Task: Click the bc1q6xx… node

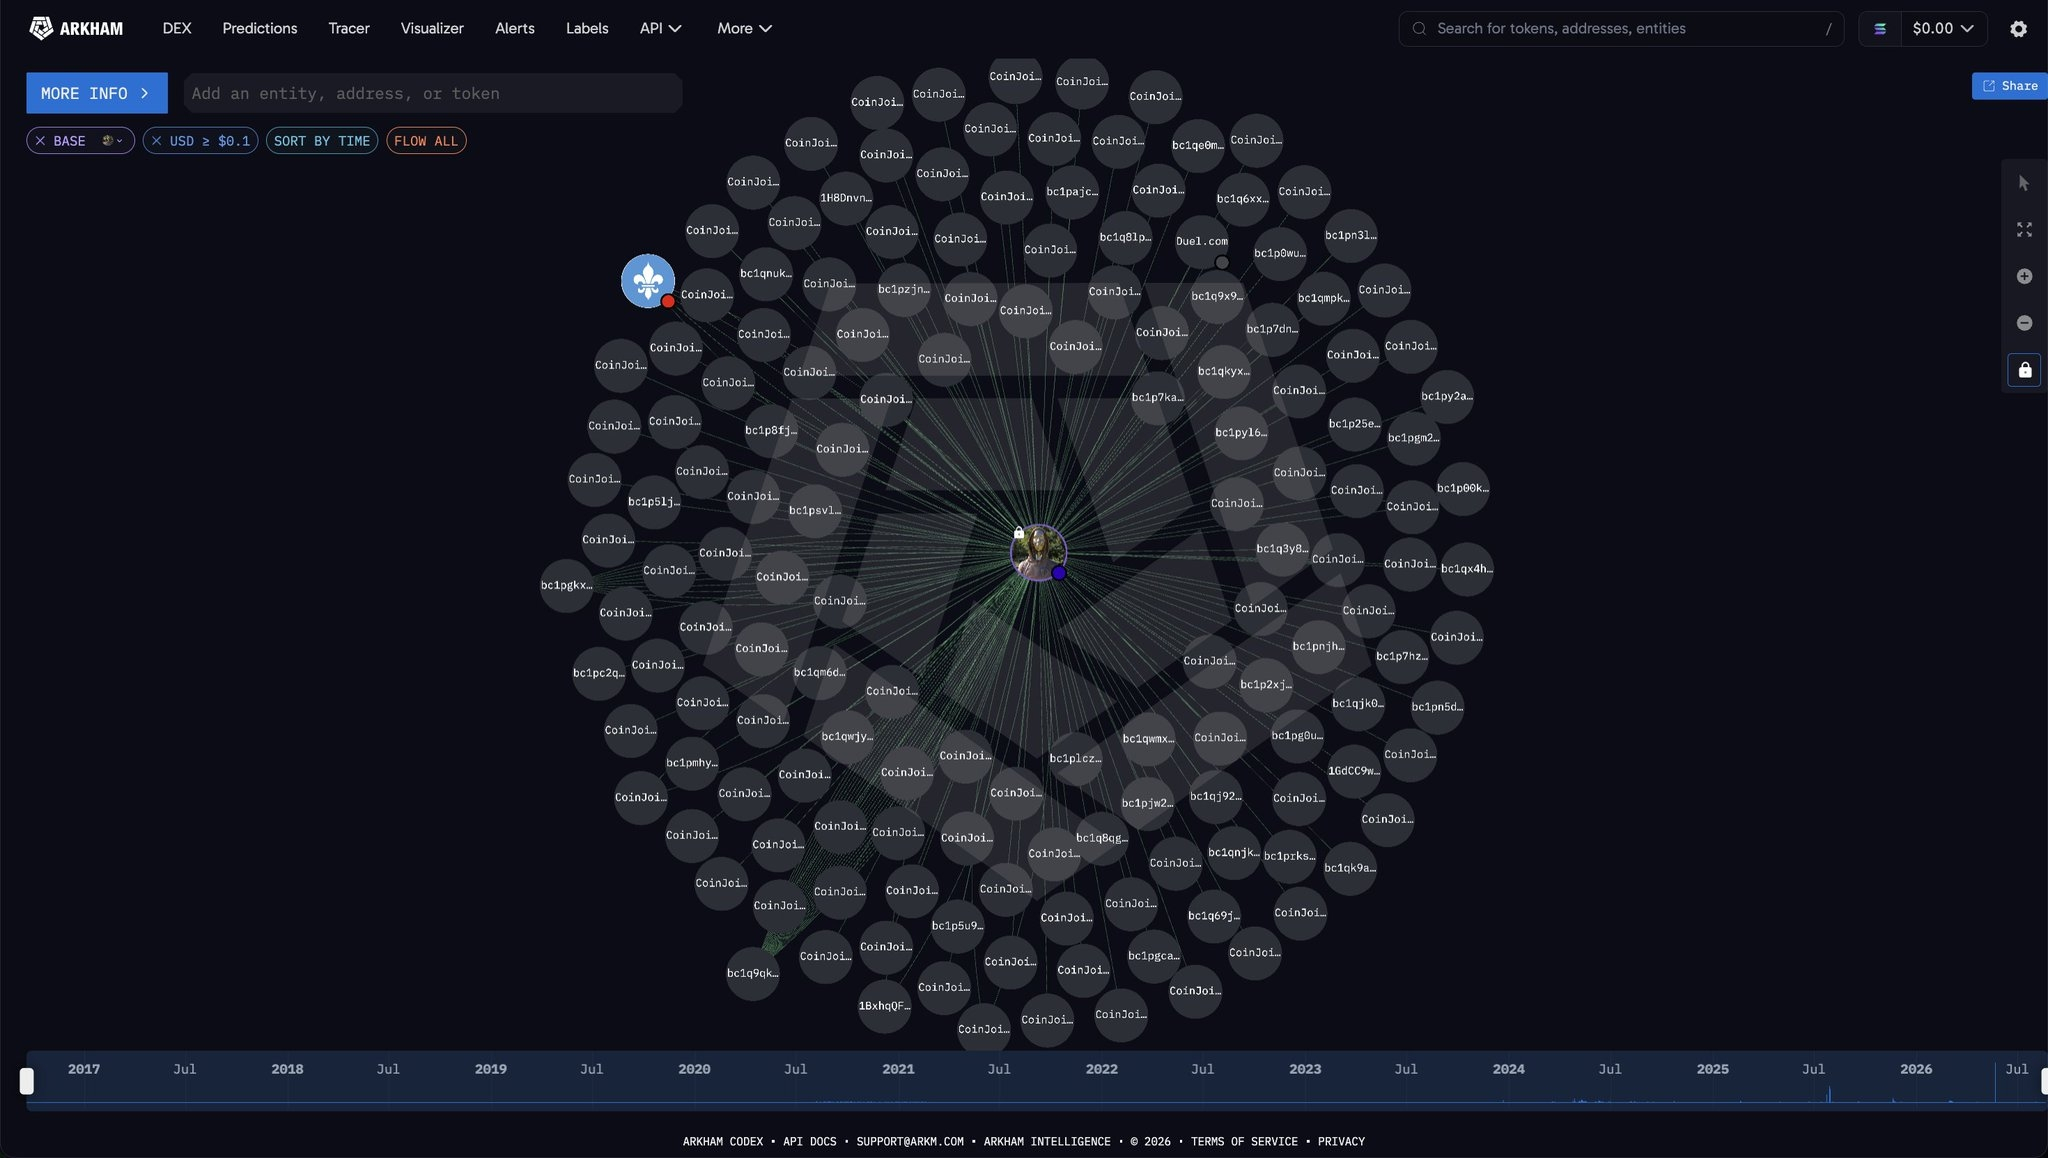Action: [x=1242, y=199]
